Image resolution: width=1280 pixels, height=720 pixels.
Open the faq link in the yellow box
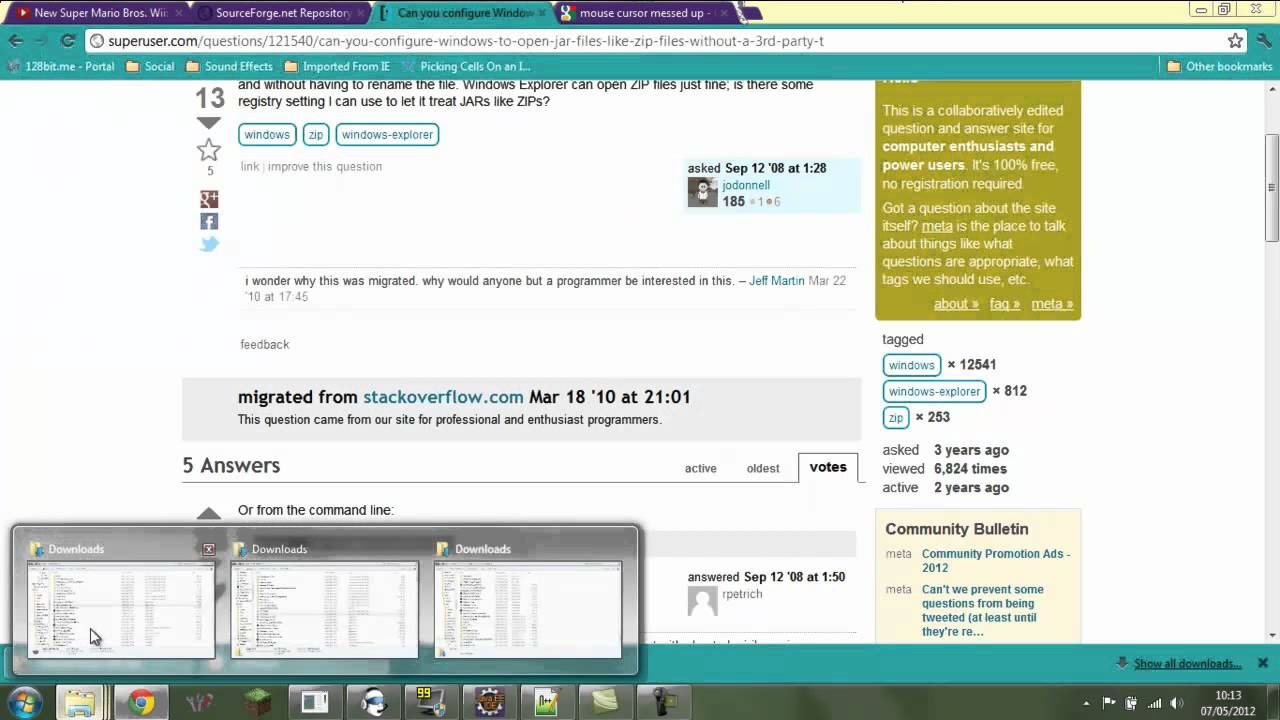[1005, 304]
